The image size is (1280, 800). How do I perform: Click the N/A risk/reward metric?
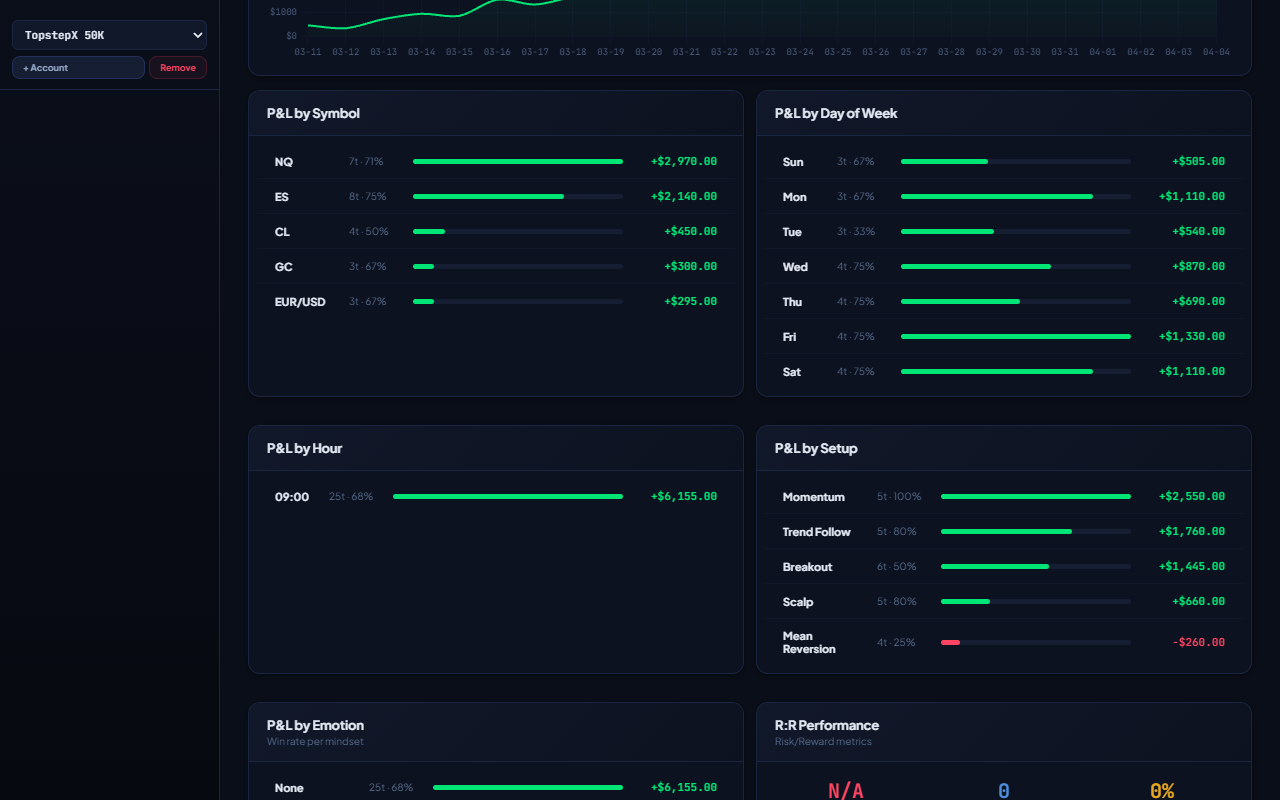point(846,790)
